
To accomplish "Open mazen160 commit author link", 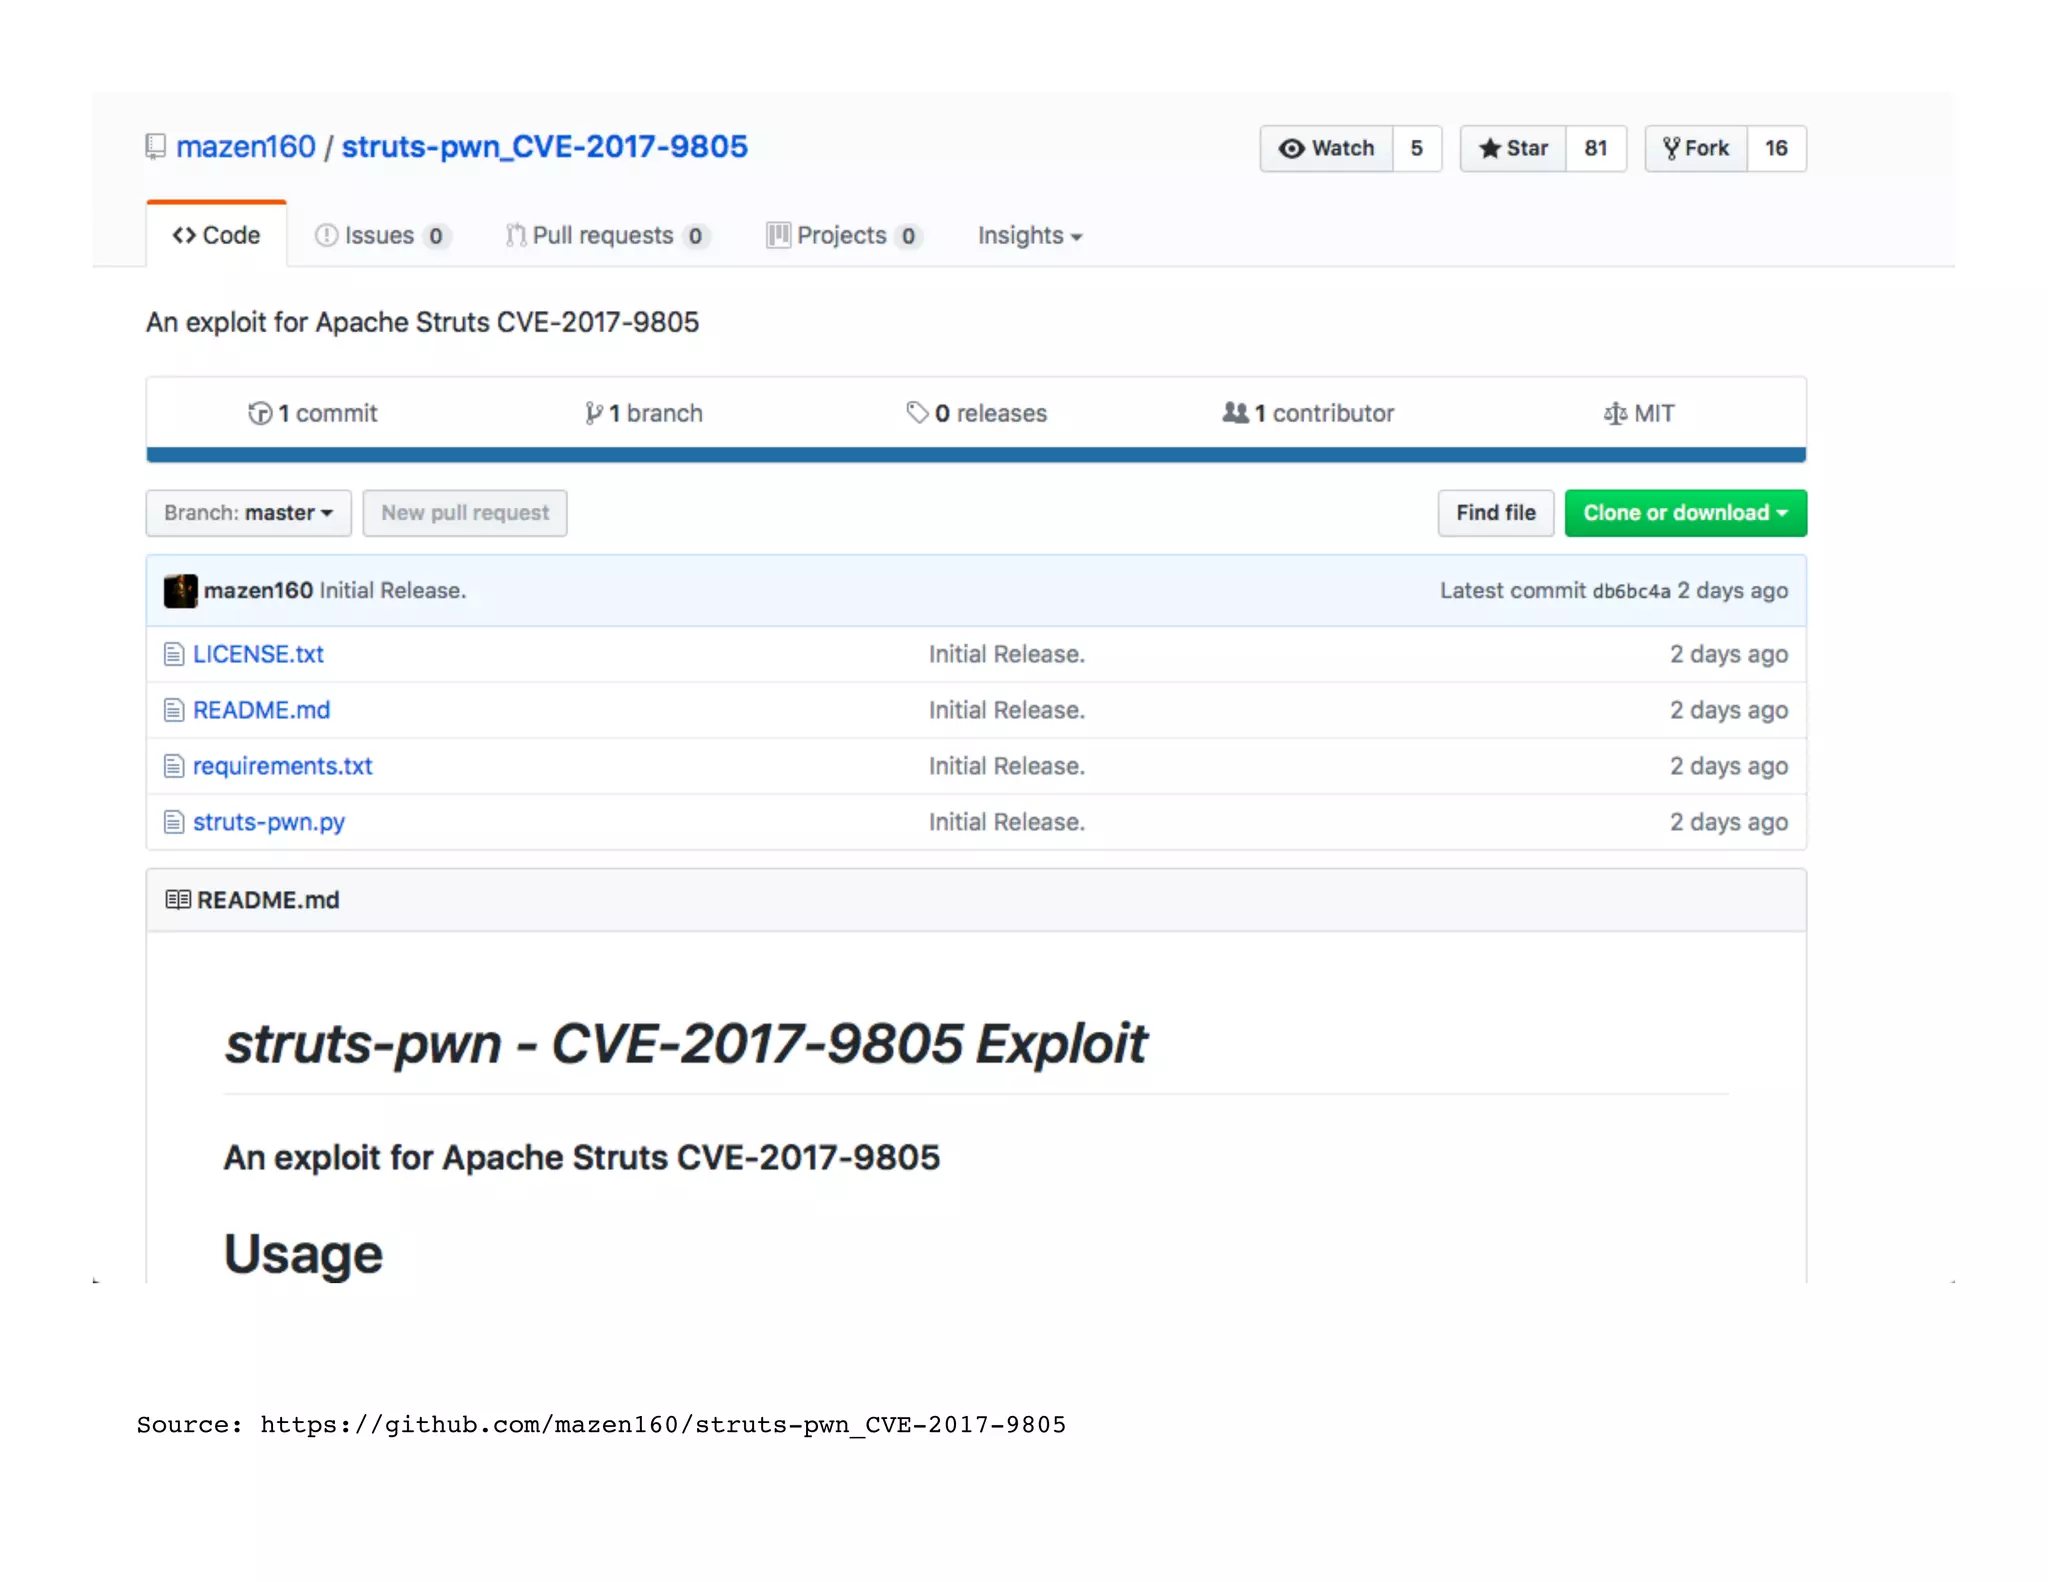I will 258,590.
